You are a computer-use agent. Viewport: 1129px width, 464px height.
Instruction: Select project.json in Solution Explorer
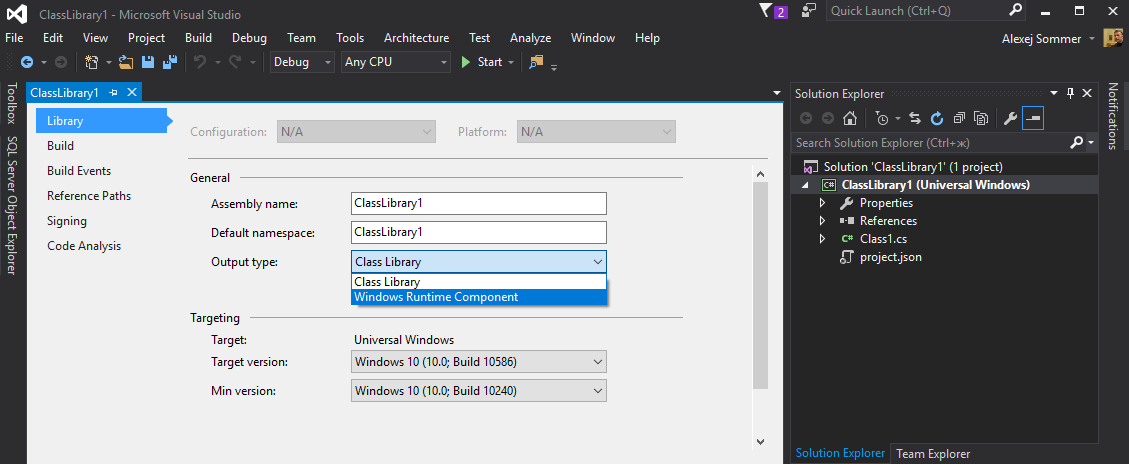point(890,257)
